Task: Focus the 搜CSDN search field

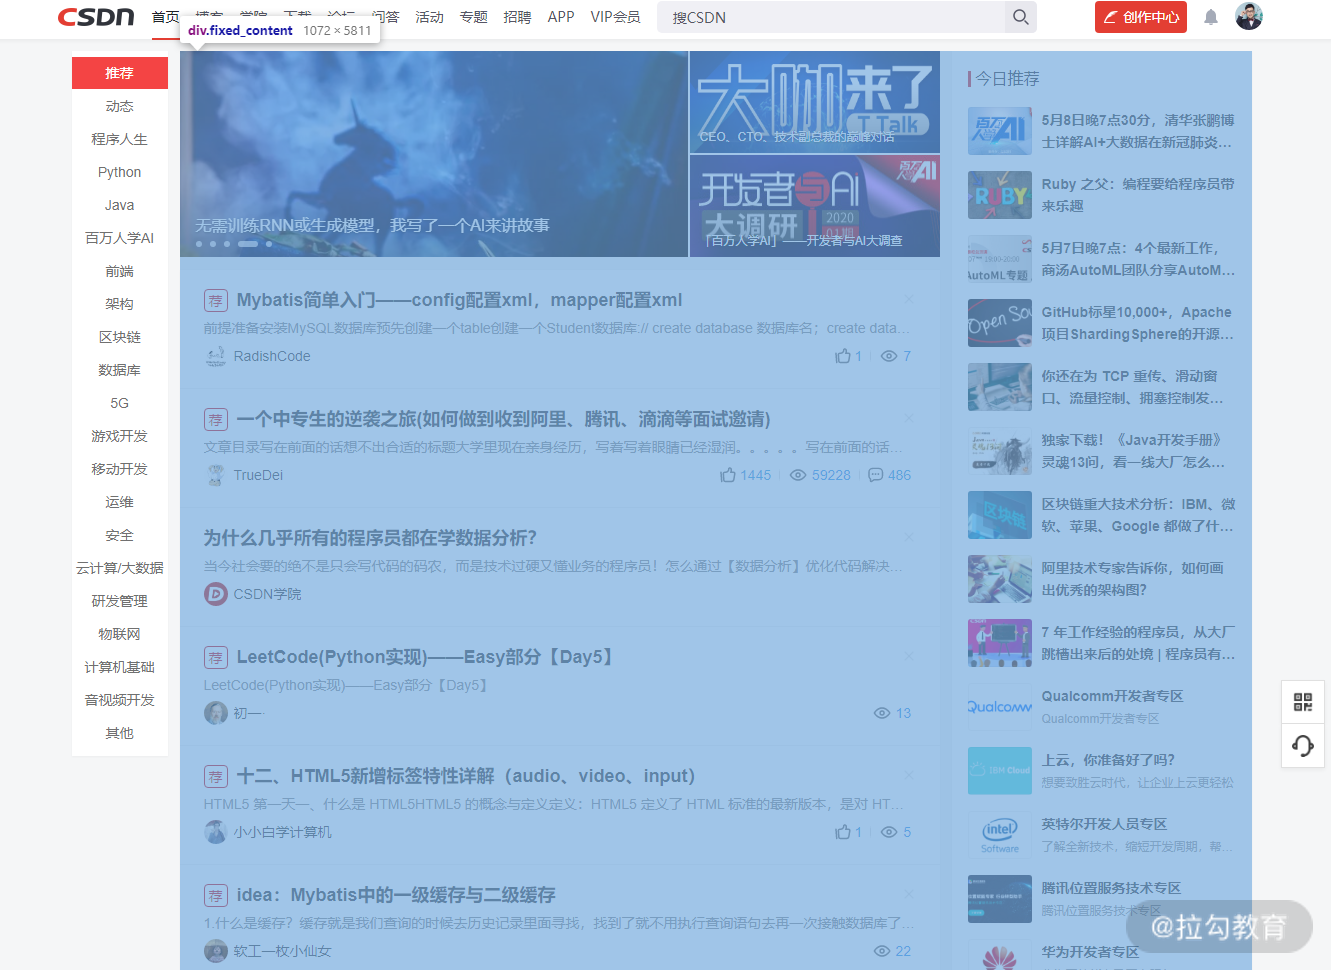Action: 831,17
